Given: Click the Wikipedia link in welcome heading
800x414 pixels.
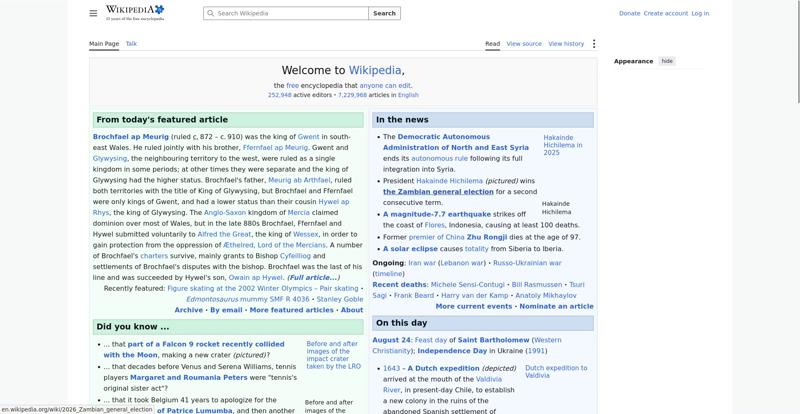Looking at the screenshot, I should tap(375, 70).
